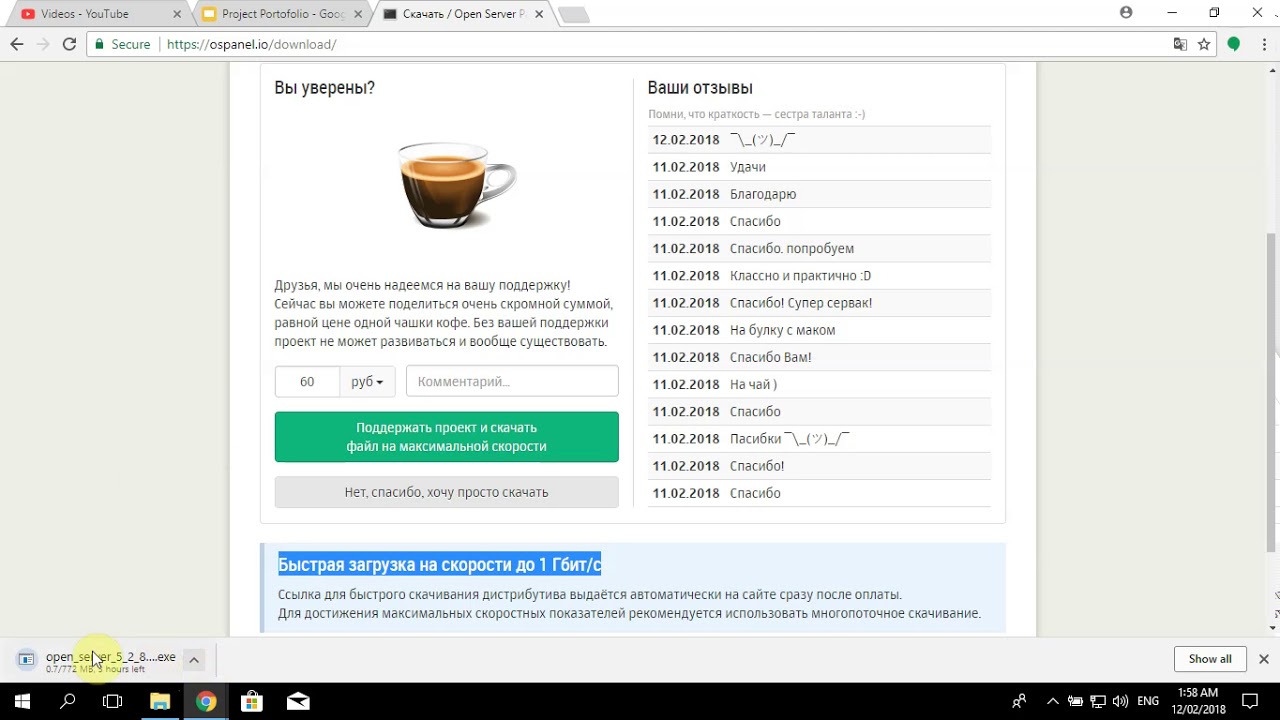This screenshot has height=720, width=1280.
Task: Click the review 'Спасибо Вам!'
Action: pyautogui.click(x=771, y=357)
